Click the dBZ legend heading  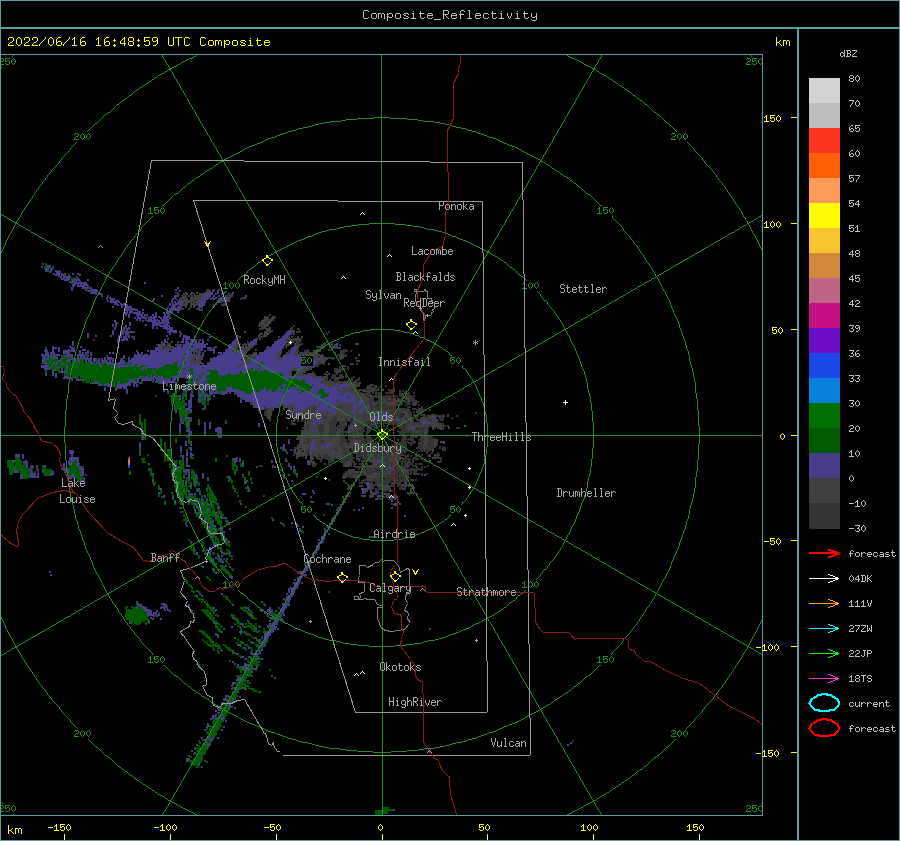point(848,53)
